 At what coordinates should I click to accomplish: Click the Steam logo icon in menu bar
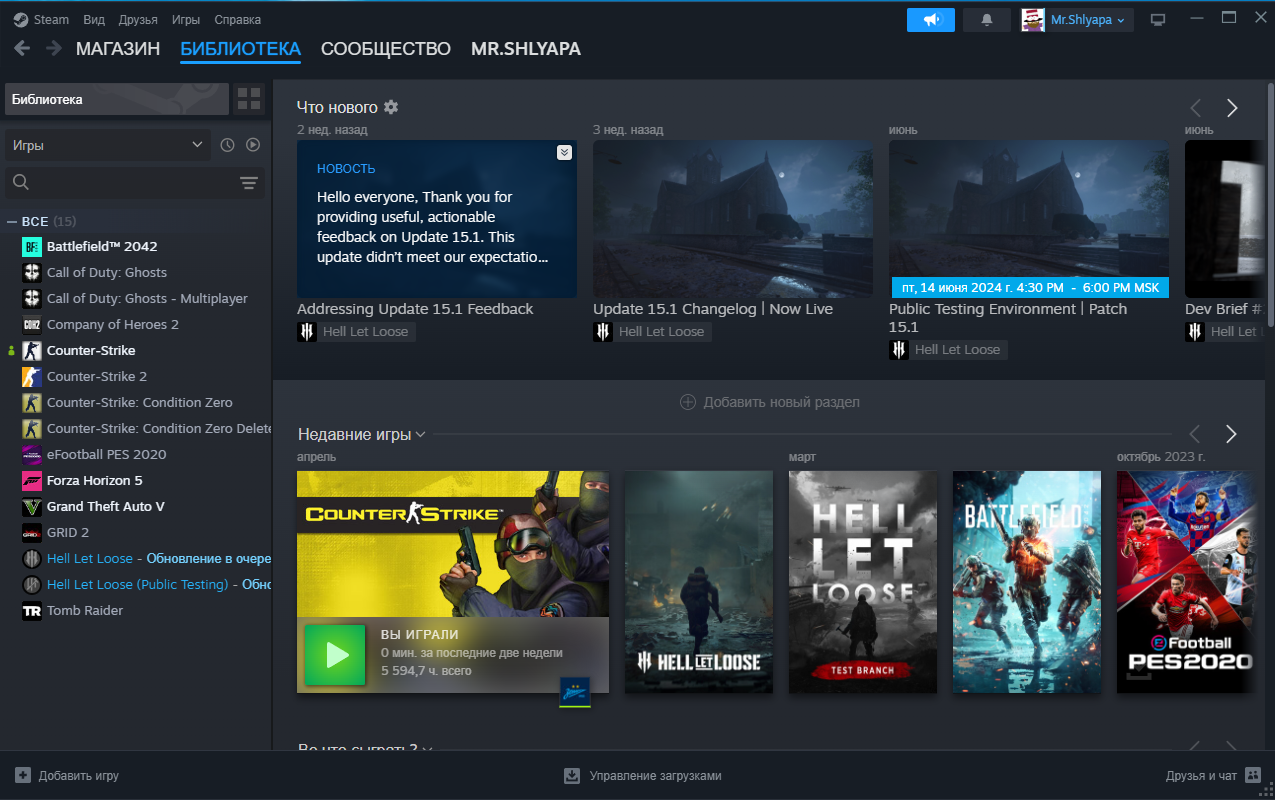pos(21,20)
